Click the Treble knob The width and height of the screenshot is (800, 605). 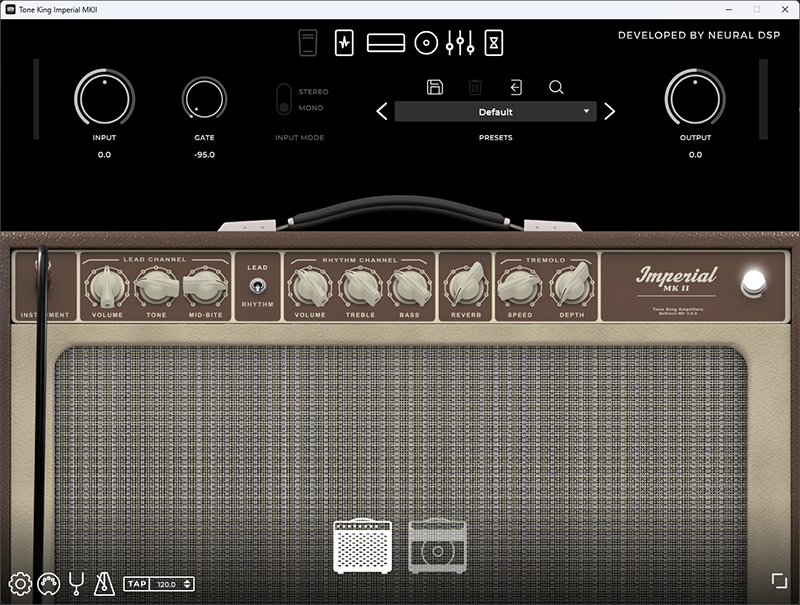pyautogui.click(x=360, y=287)
